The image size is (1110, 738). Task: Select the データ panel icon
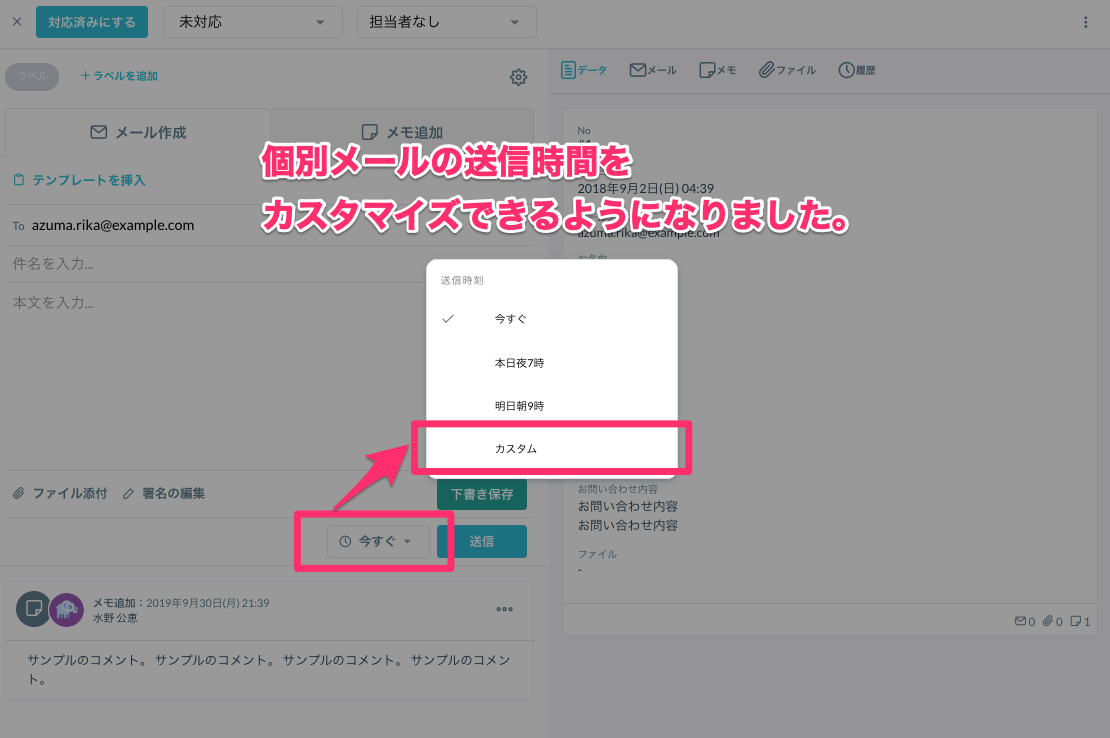pyautogui.click(x=584, y=70)
